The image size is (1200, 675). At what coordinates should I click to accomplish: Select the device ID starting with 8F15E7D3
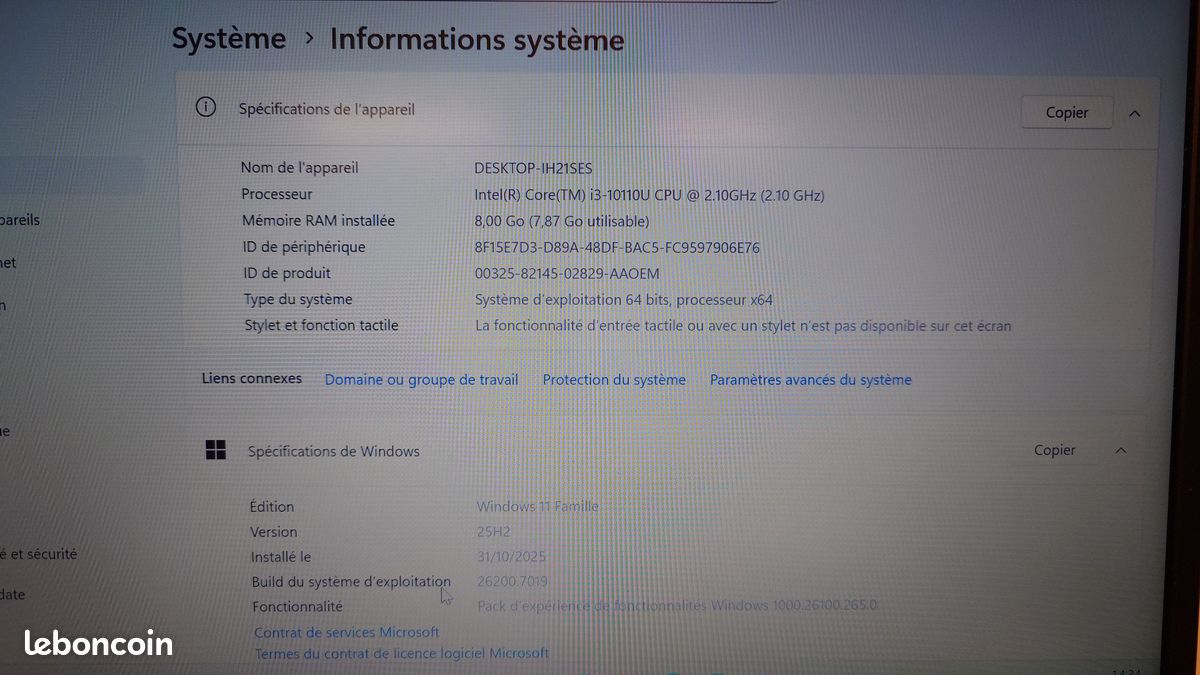pyautogui.click(x=617, y=247)
